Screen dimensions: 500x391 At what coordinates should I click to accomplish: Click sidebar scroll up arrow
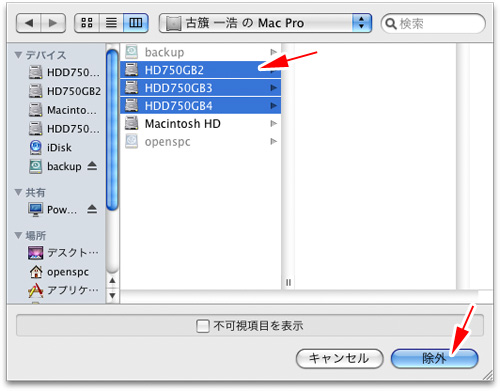pos(112,281)
